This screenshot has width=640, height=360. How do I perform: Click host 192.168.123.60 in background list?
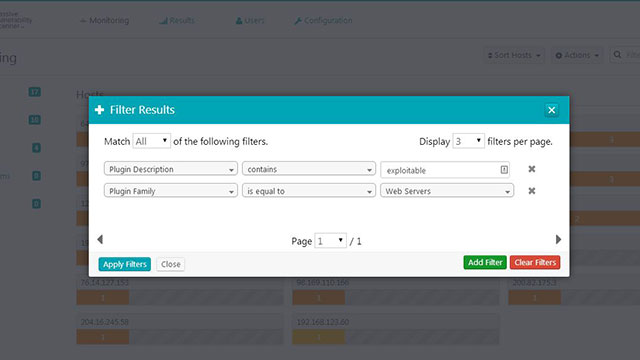322,322
